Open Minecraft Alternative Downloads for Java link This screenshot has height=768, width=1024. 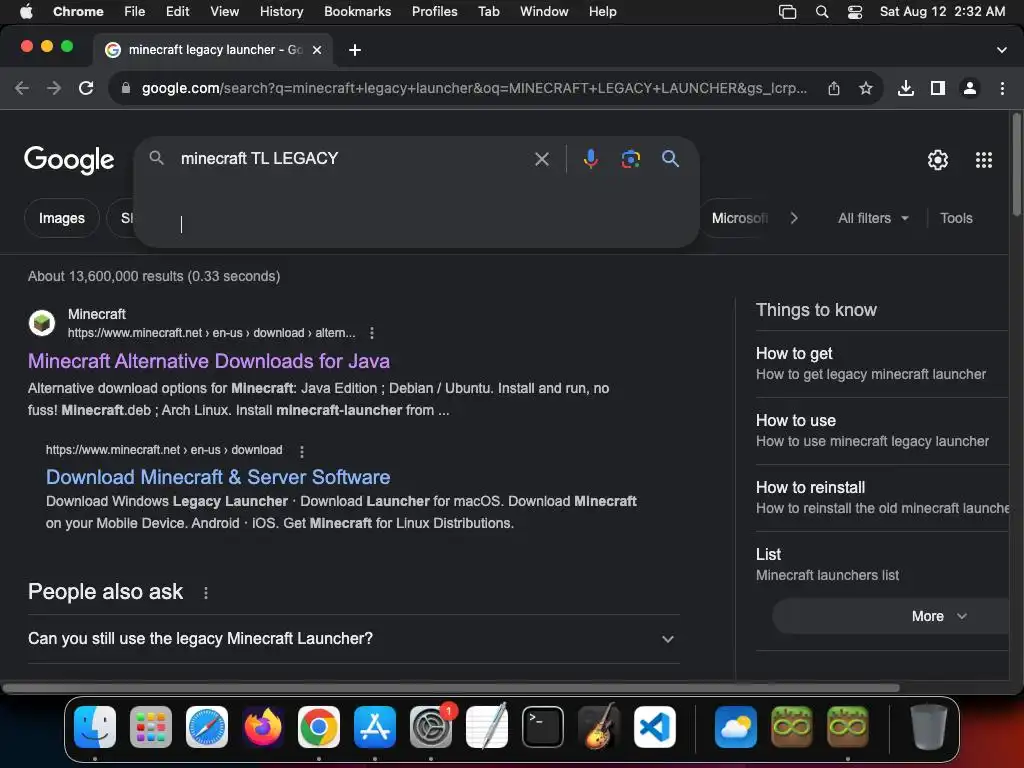click(x=209, y=361)
